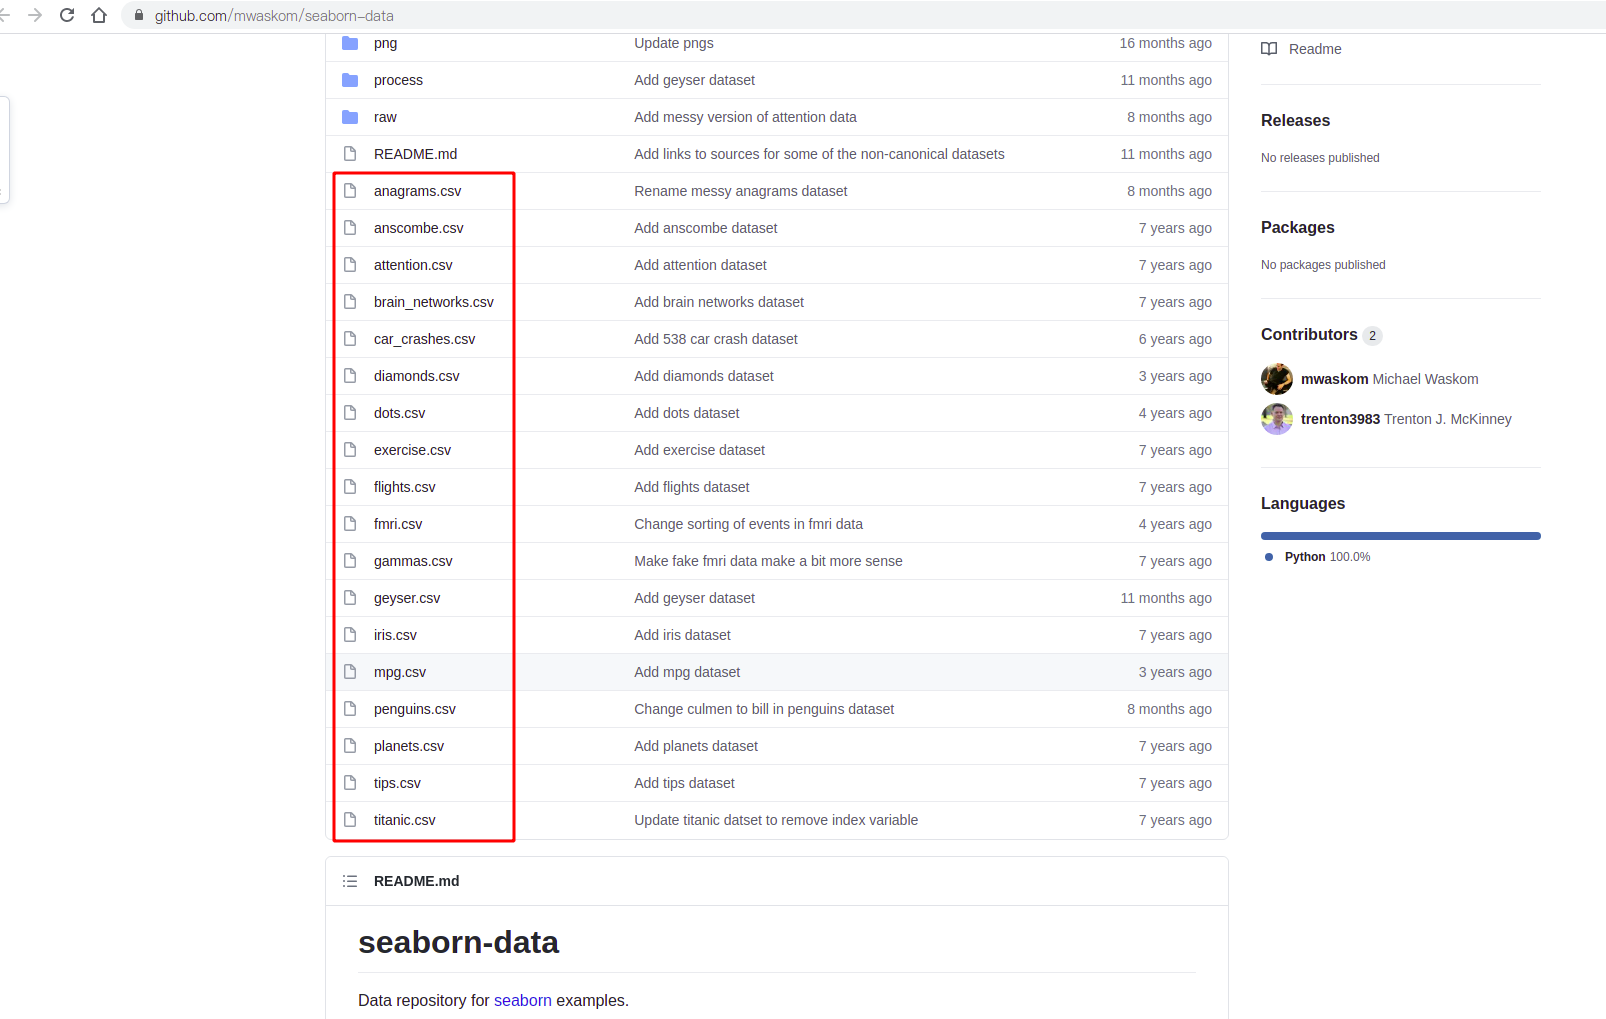The height and width of the screenshot is (1019, 1606).
Task: Click file icon beside diamonds.csv
Action: click(350, 376)
